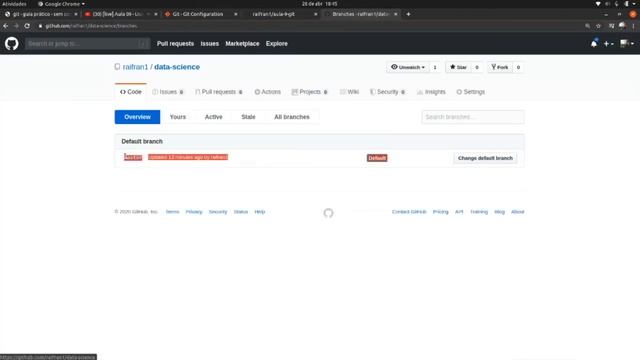
Task: Select the Active branches filter
Action: (213, 117)
